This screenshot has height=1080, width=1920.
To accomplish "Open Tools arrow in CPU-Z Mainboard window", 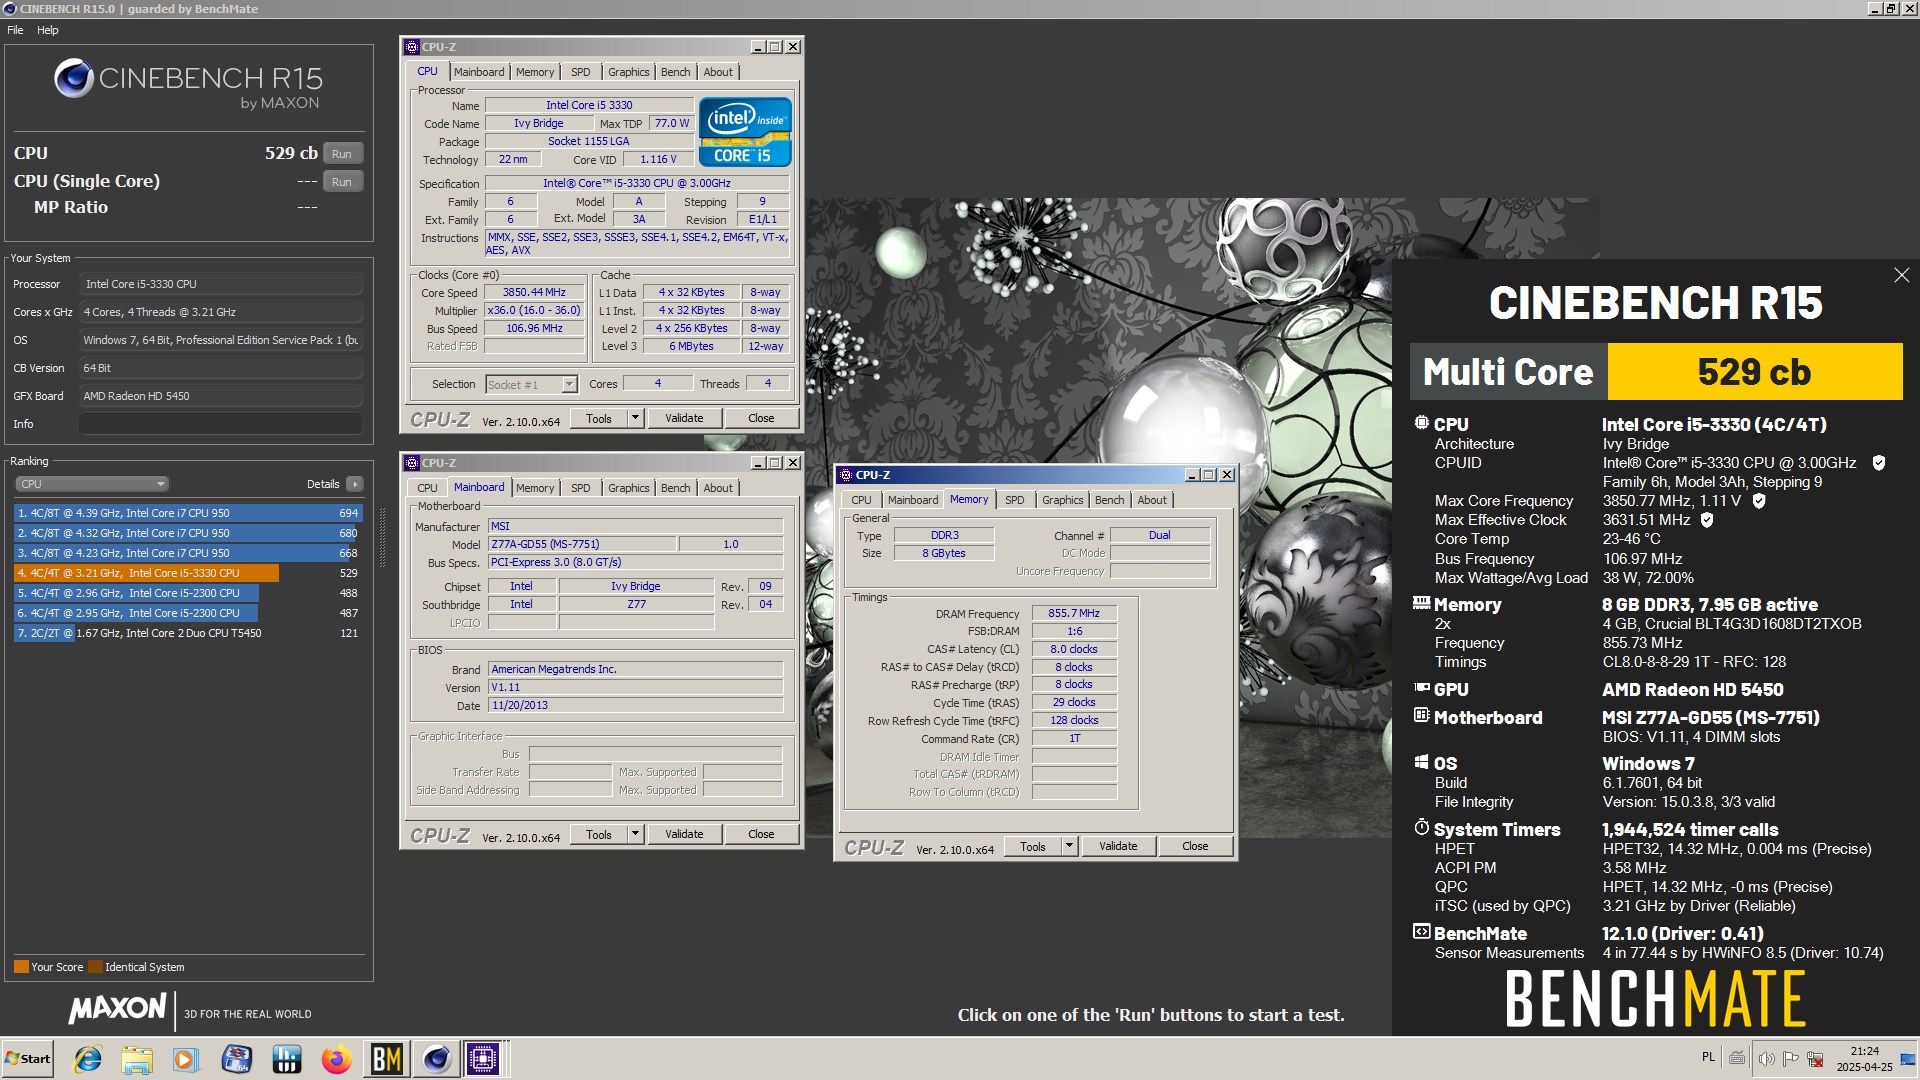I will [635, 834].
